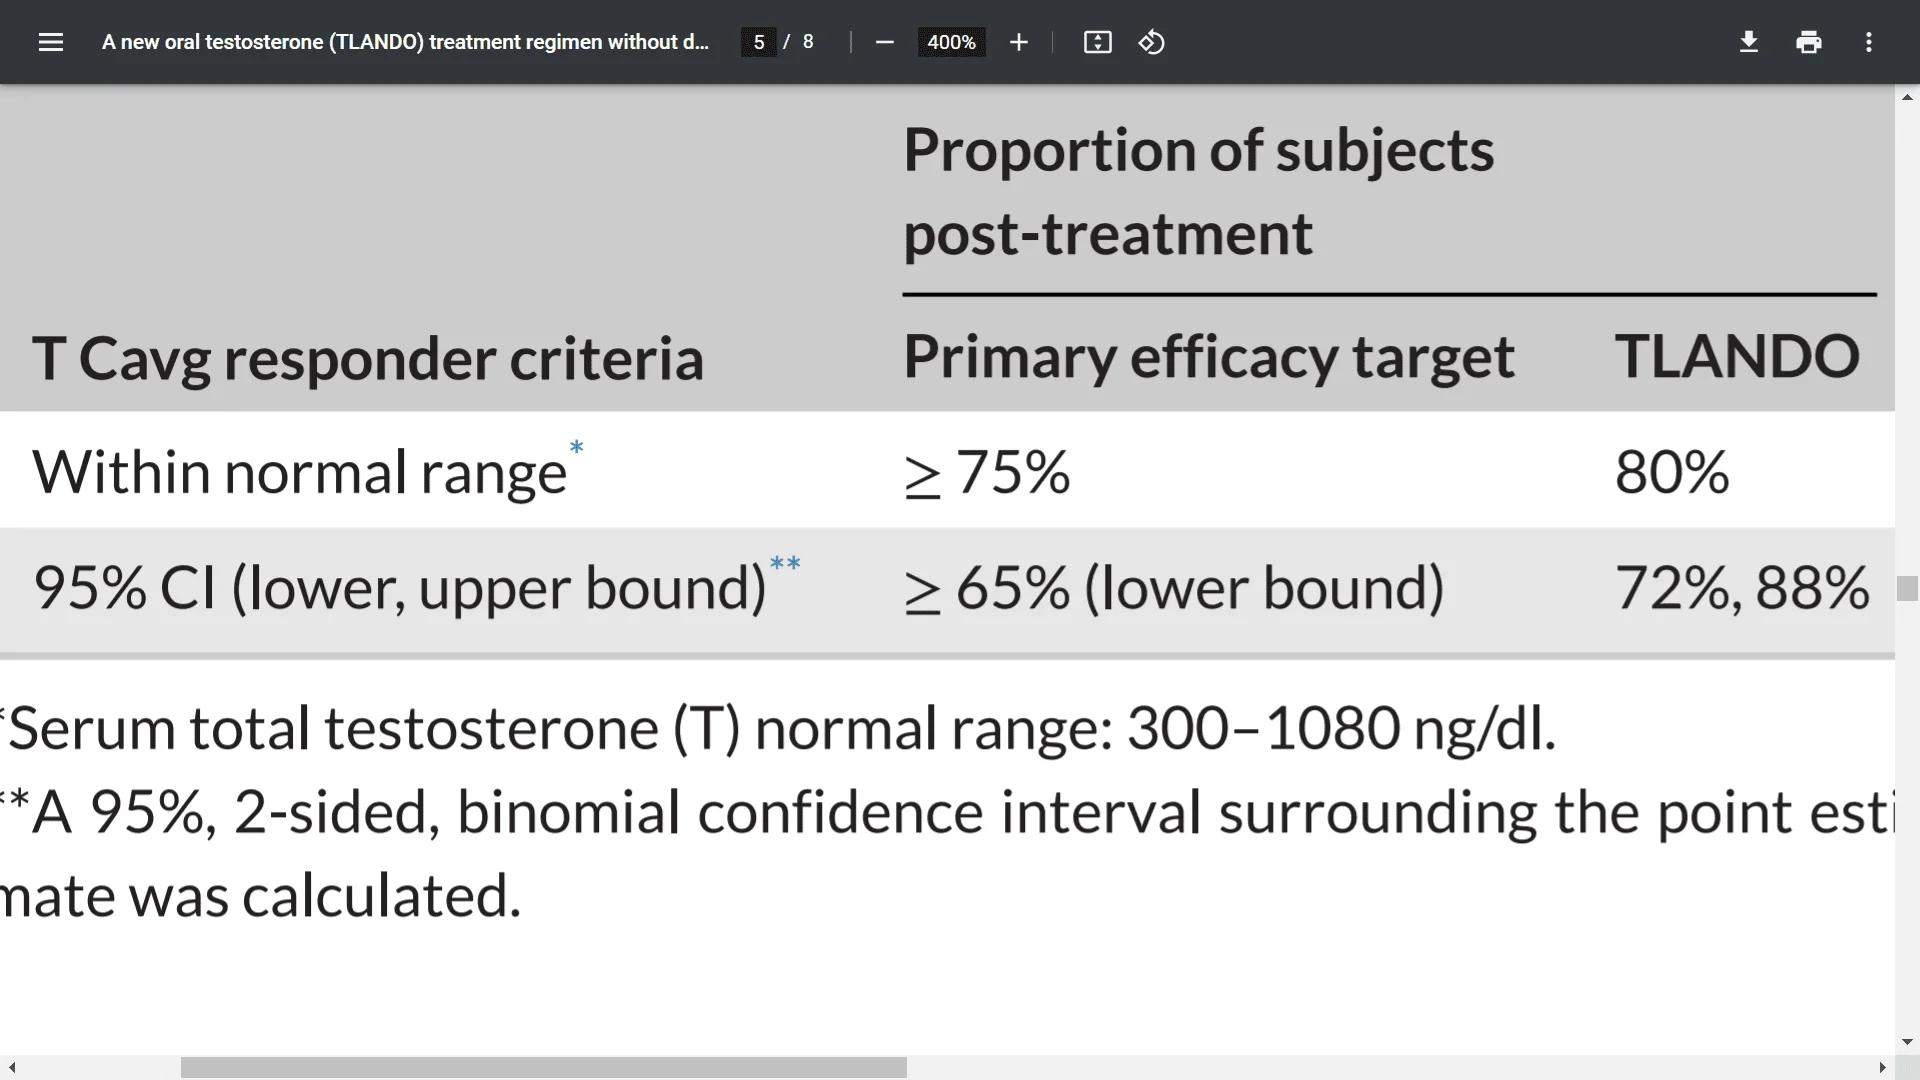The image size is (1920, 1080).
Task: Select the 400% zoom level field
Action: pos(951,42)
